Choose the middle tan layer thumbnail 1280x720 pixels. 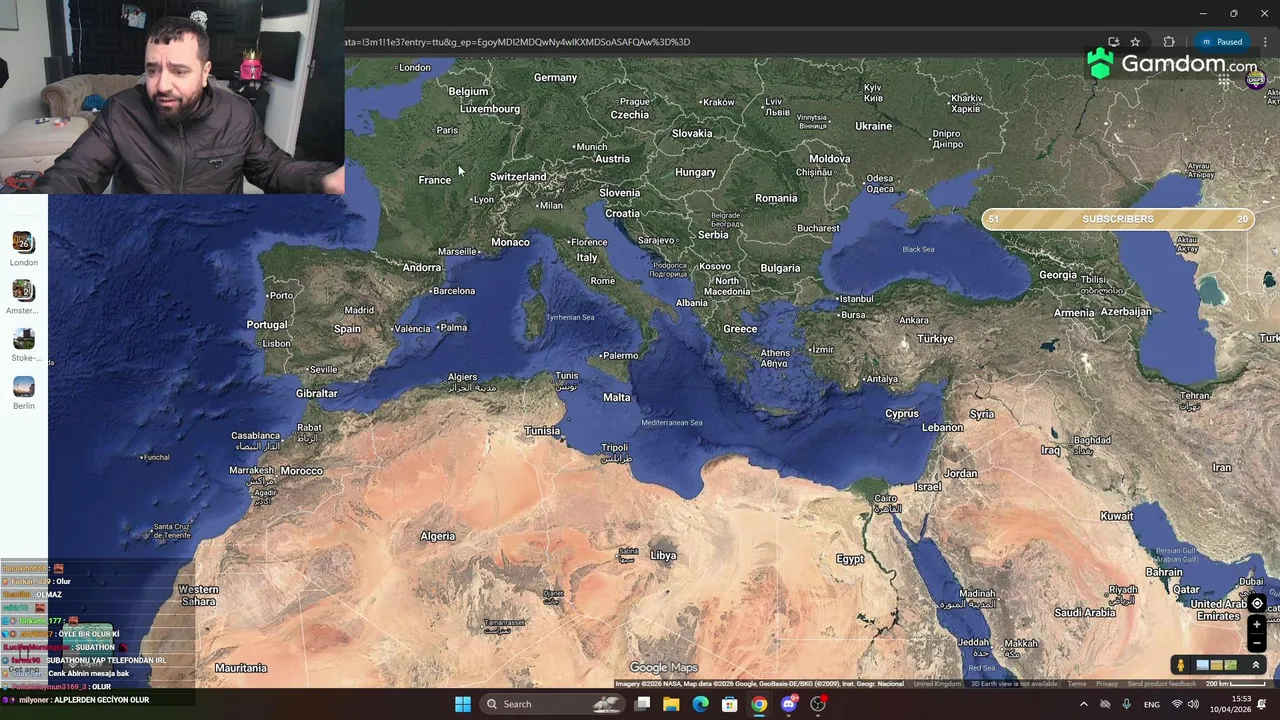pos(1216,665)
